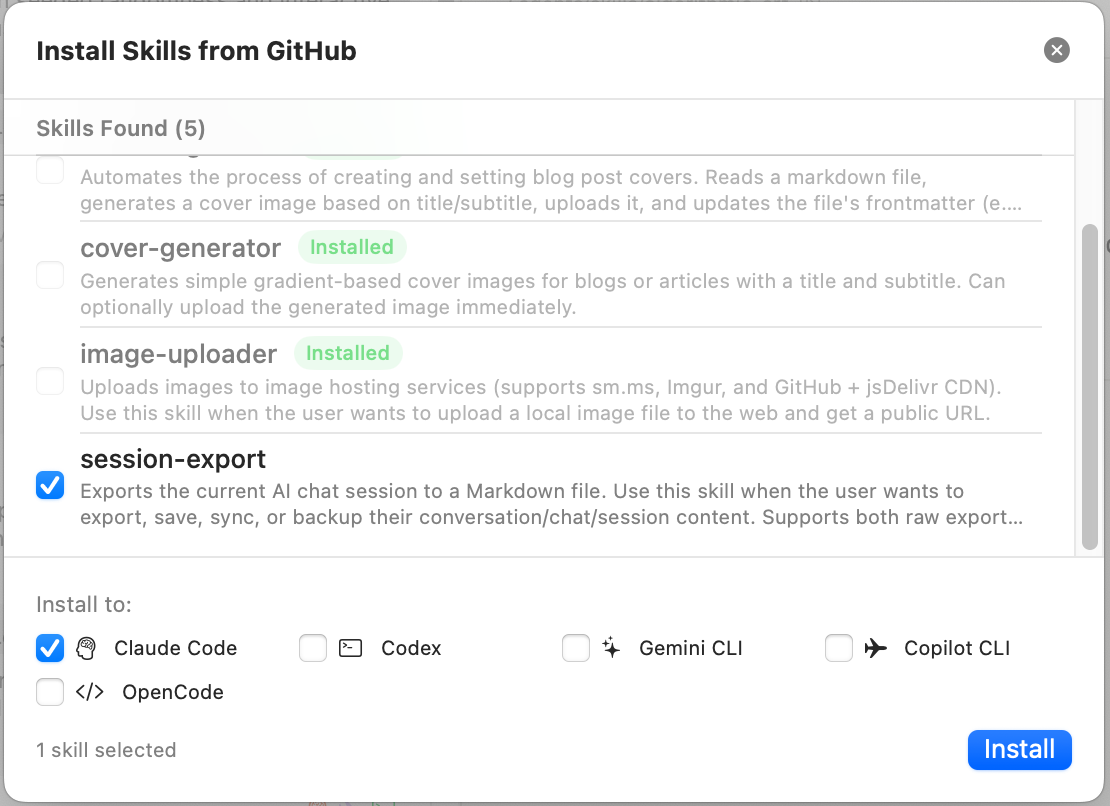Close the Install Skills dialog
The image size is (1110, 806).
tap(1056, 50)
